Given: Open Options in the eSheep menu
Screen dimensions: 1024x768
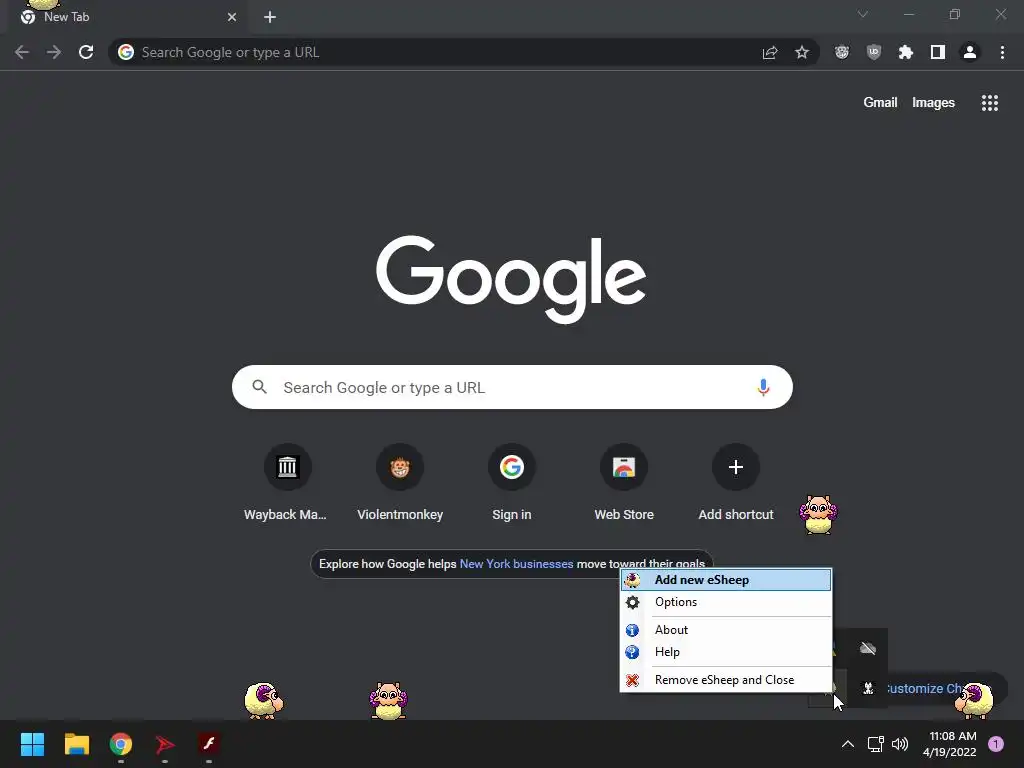Looking at the screenshot, I should point(726,602).
